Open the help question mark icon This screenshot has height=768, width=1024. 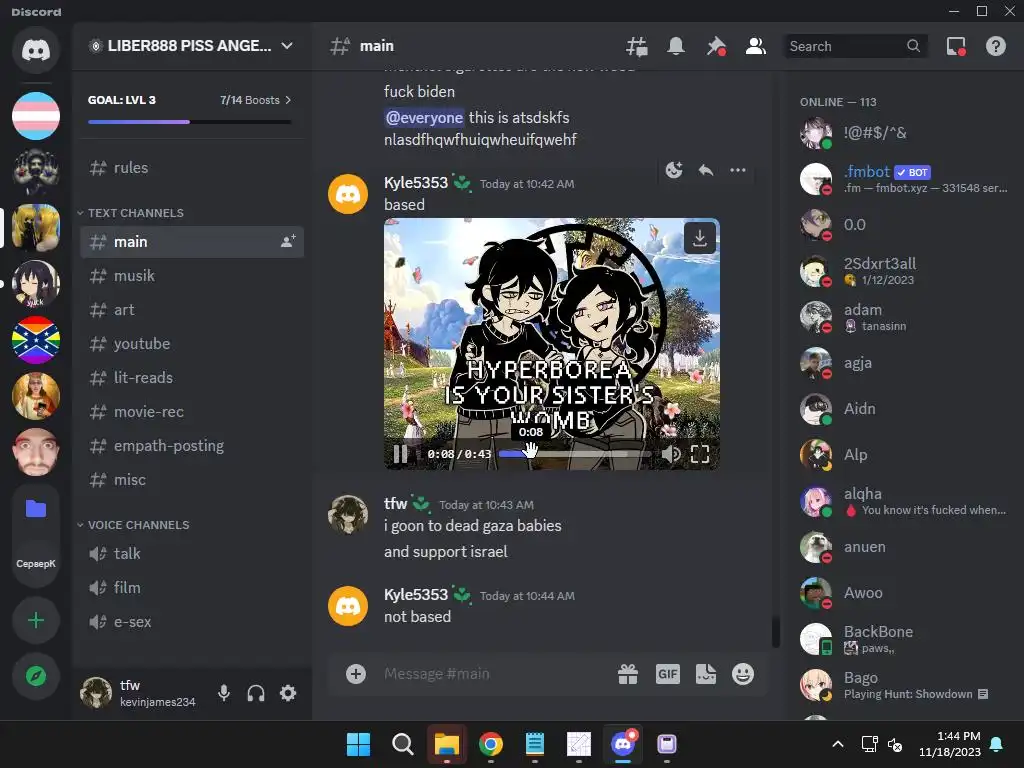(995, 46)
